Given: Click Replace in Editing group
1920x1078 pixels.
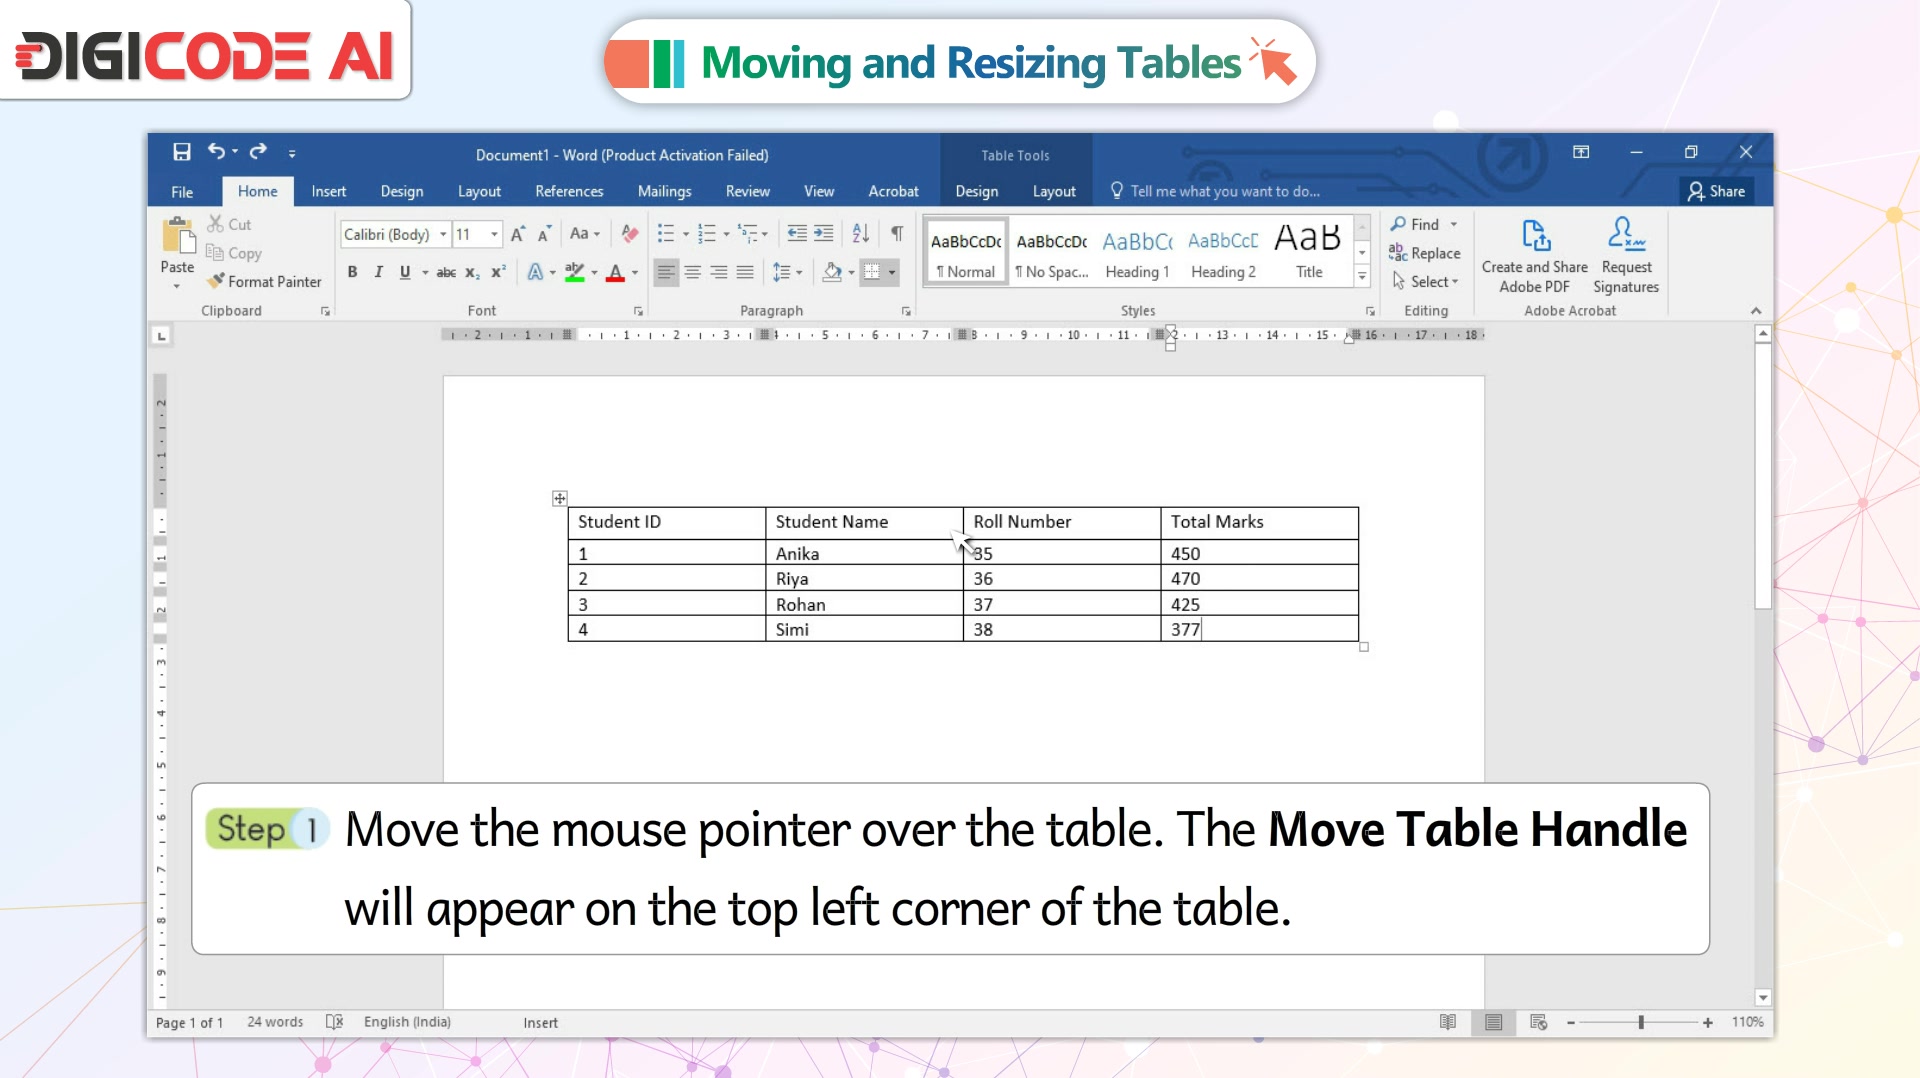Looking at the screenshot, I should tap(1425, 254).
